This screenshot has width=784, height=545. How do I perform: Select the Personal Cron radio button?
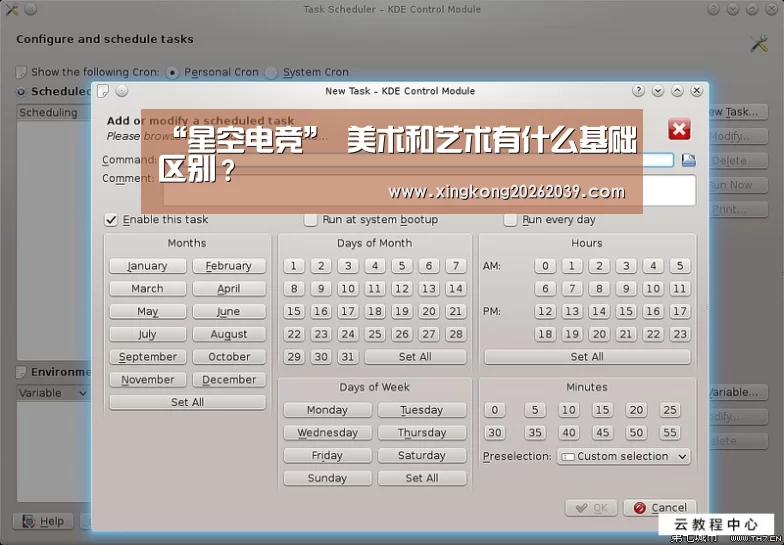click(172, 72)
